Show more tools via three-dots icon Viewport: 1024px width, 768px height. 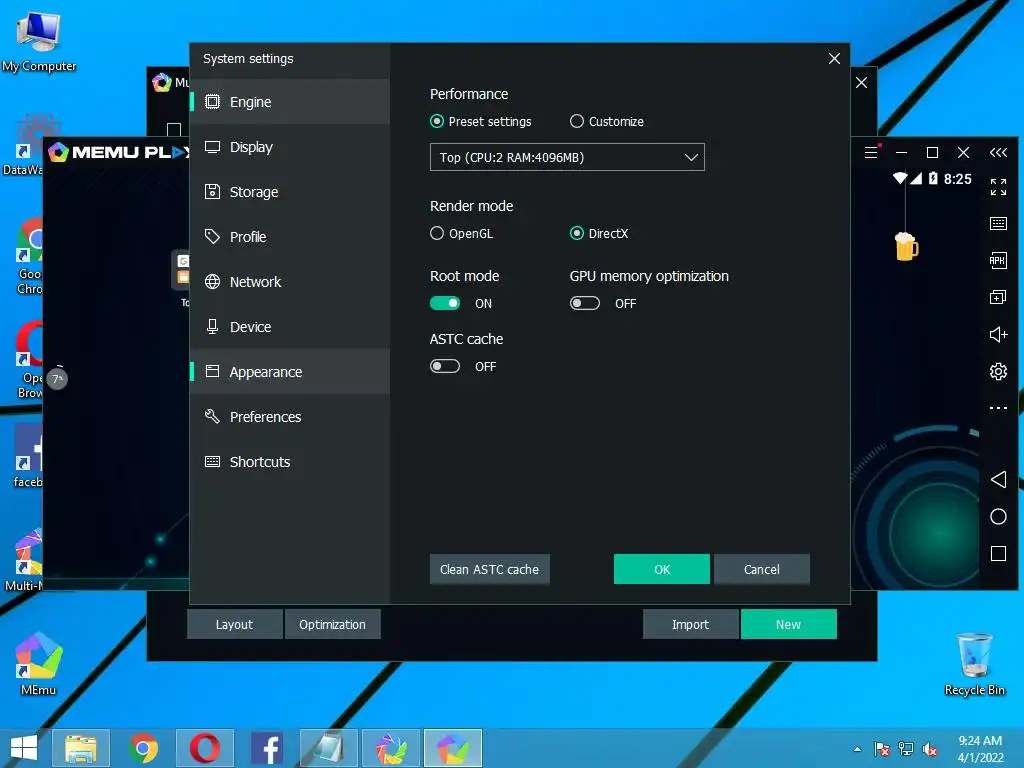coord(998,408)
